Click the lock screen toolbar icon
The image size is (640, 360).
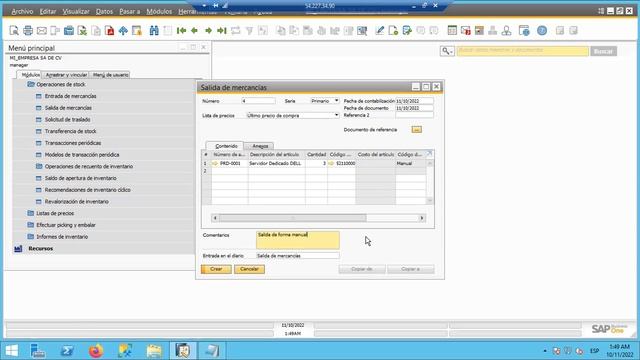(137, 31)
